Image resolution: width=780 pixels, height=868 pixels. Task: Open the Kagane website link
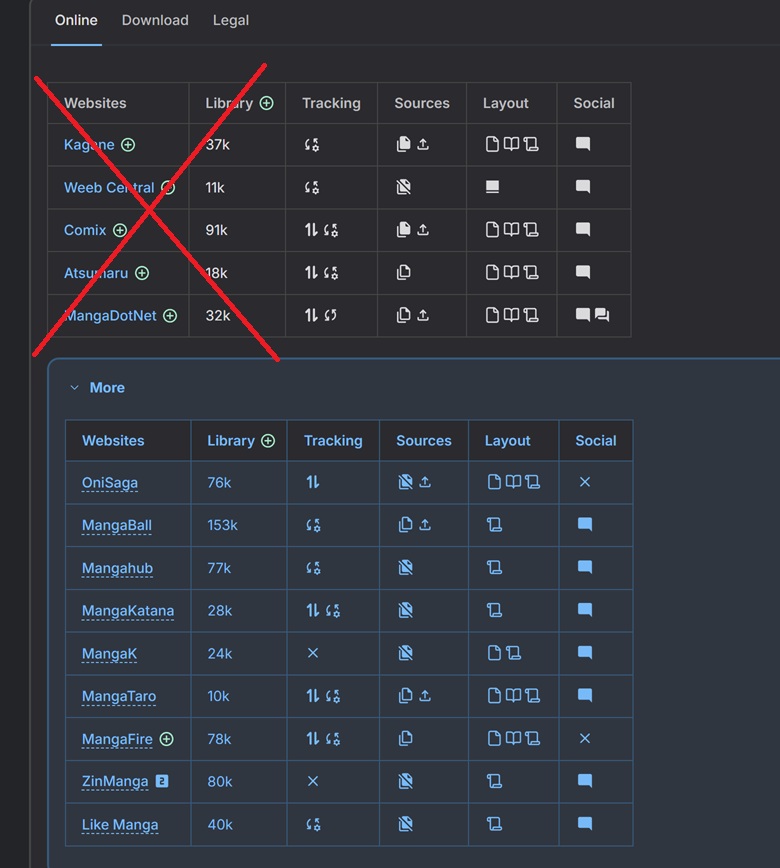[x=89, y=145]
